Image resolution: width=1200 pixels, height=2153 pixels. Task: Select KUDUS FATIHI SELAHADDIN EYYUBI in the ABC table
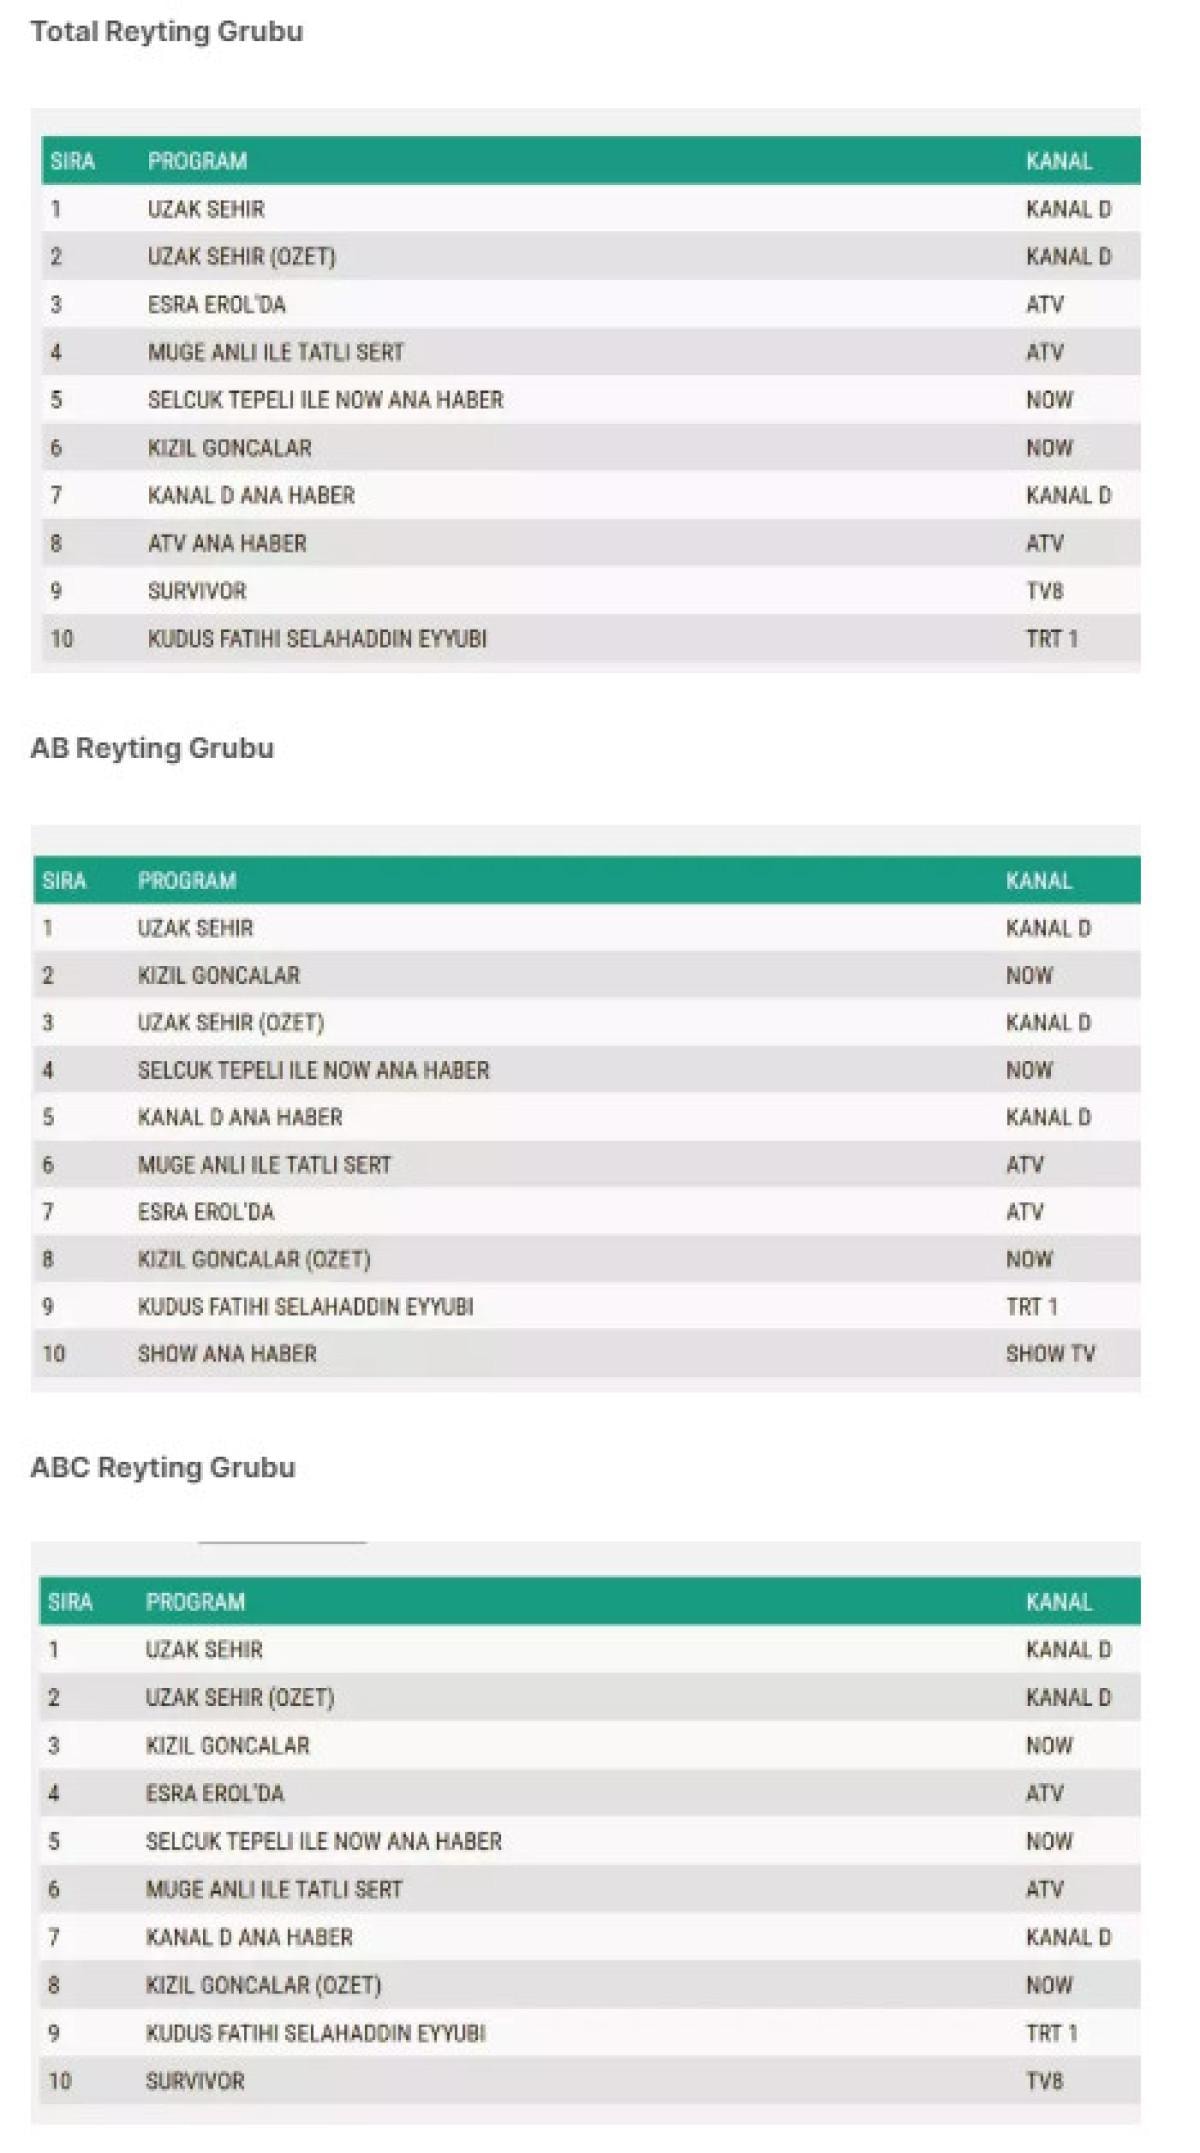pyautogui.click(x=315, y=2033)
